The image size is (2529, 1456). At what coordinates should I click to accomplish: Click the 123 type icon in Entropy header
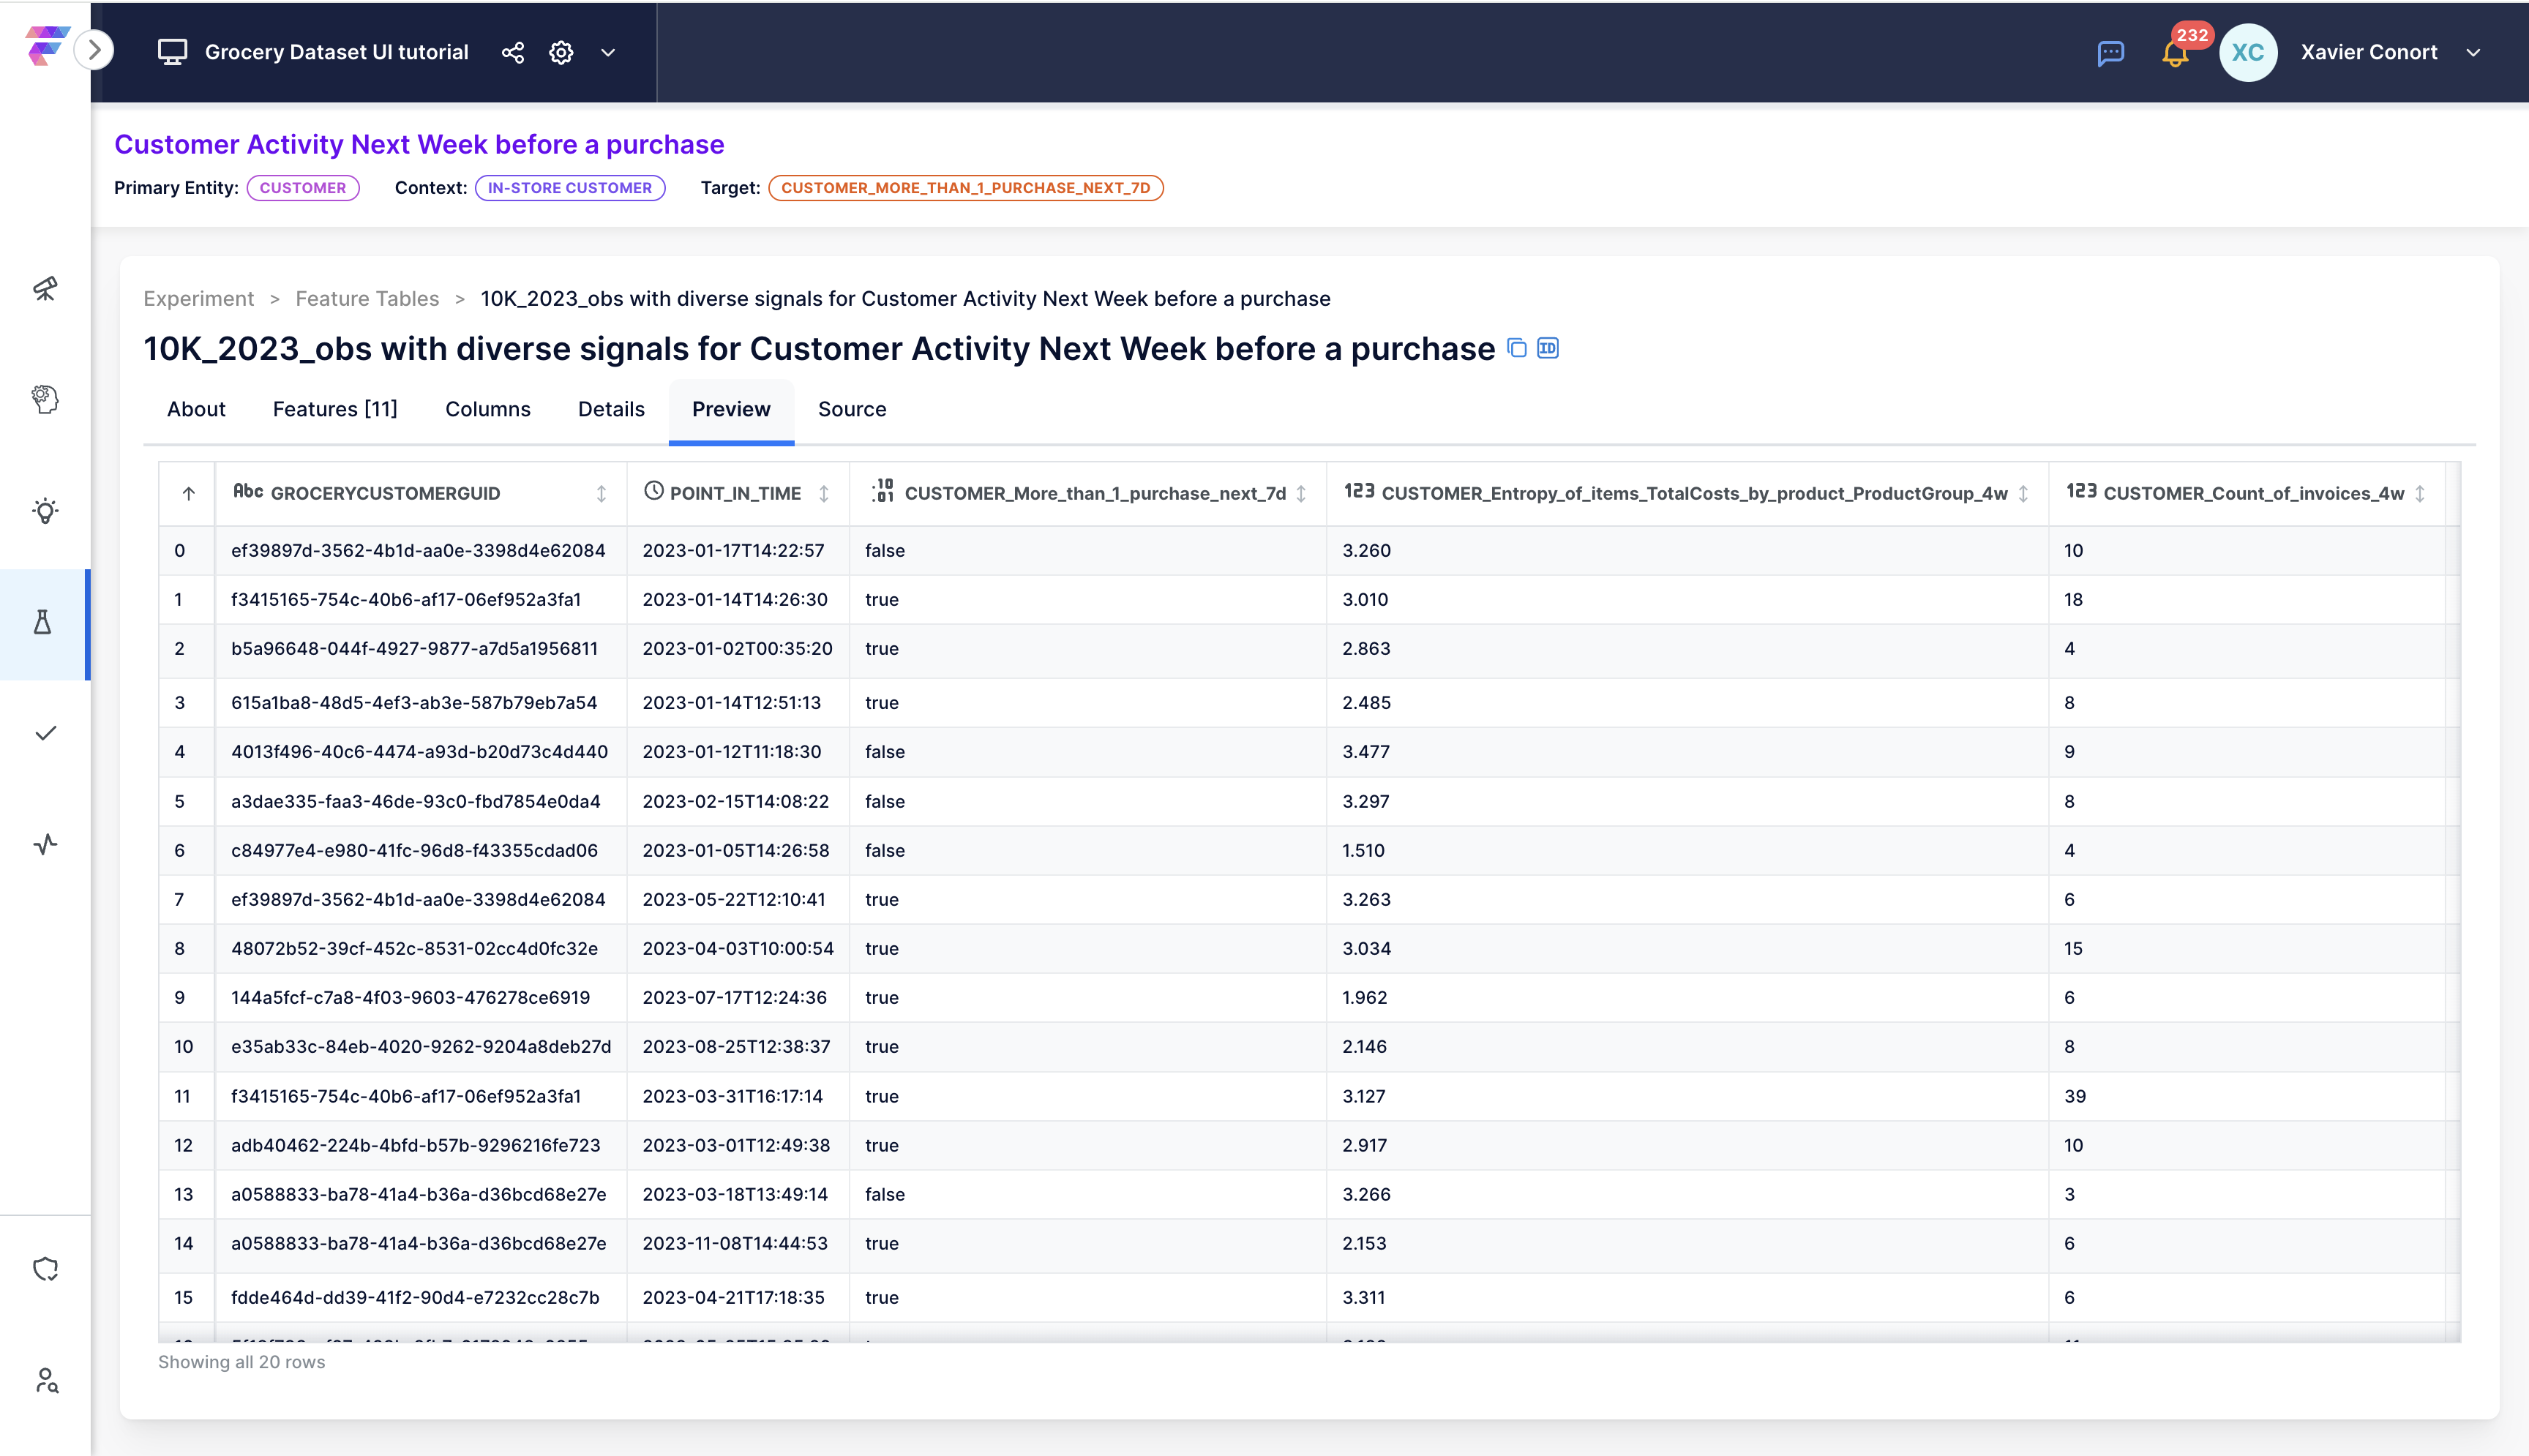point(1359,491)
